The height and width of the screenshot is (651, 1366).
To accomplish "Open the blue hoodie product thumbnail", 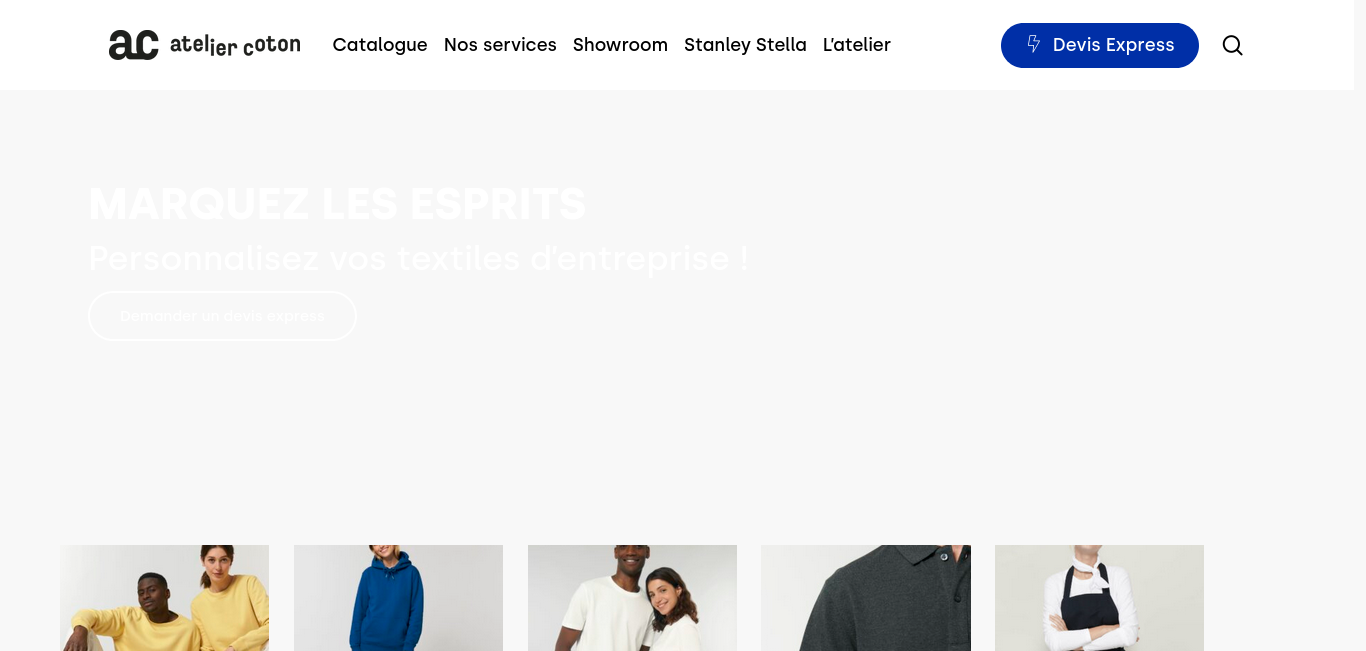I will pyautogui.click(x=398, y=598).
